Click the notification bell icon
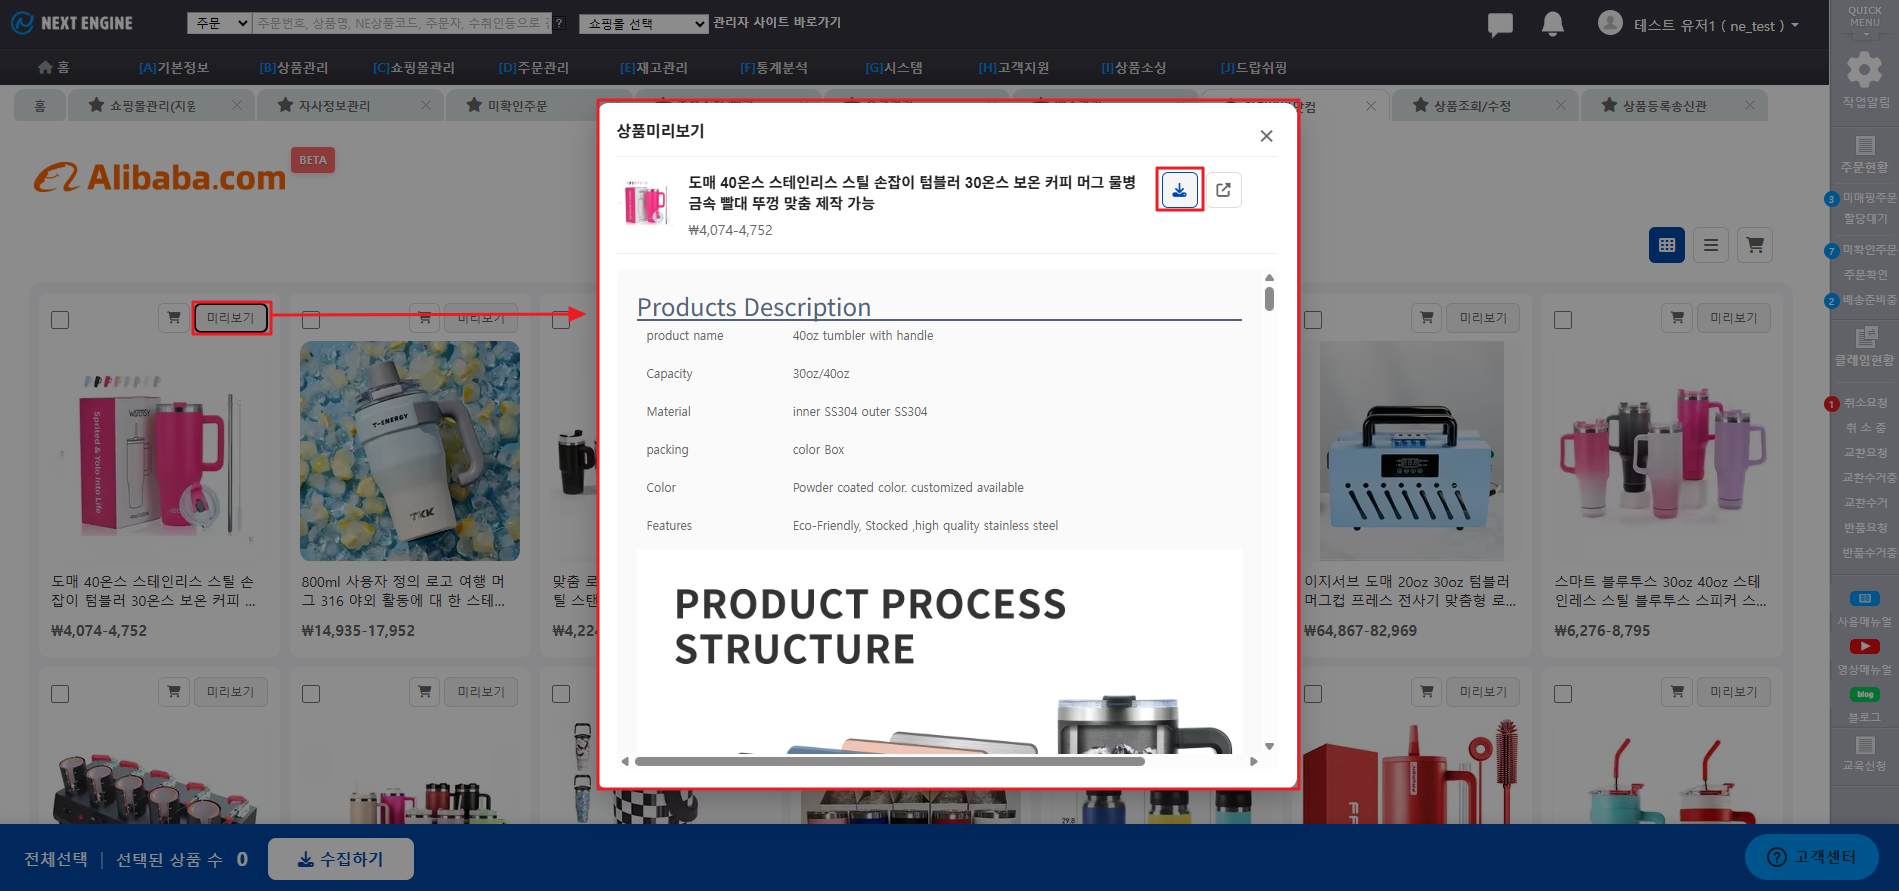This screenshot has width=1899, height=891. tap(1552, 24)
